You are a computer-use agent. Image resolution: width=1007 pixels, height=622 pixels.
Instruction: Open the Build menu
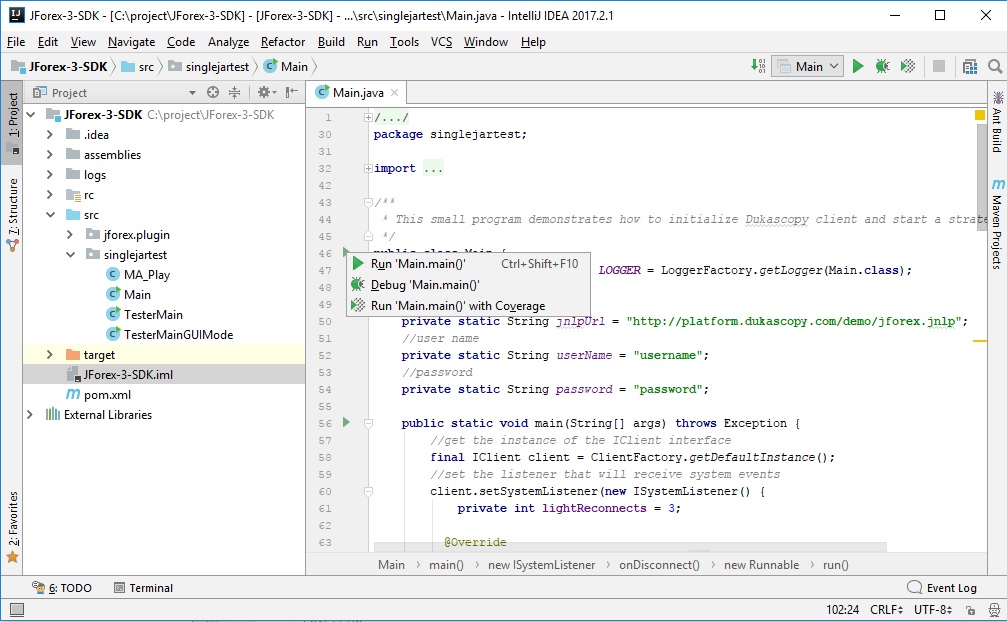331,42
